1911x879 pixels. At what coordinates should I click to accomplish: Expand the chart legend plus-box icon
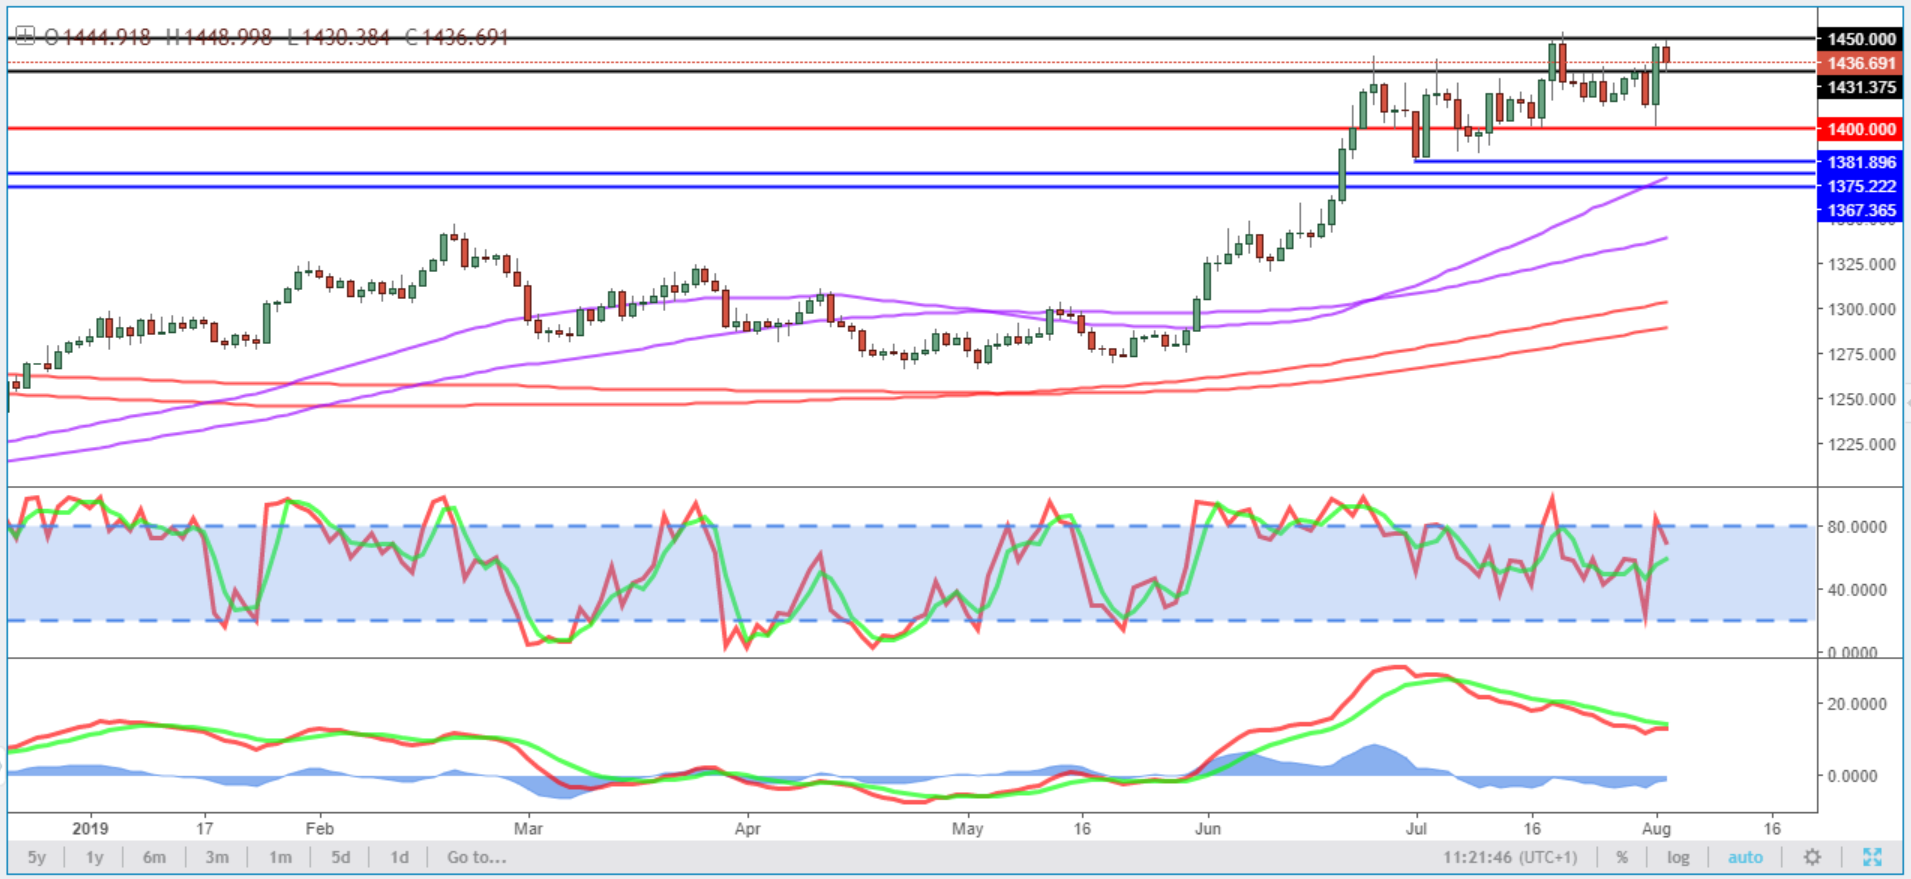coord(25,37)
